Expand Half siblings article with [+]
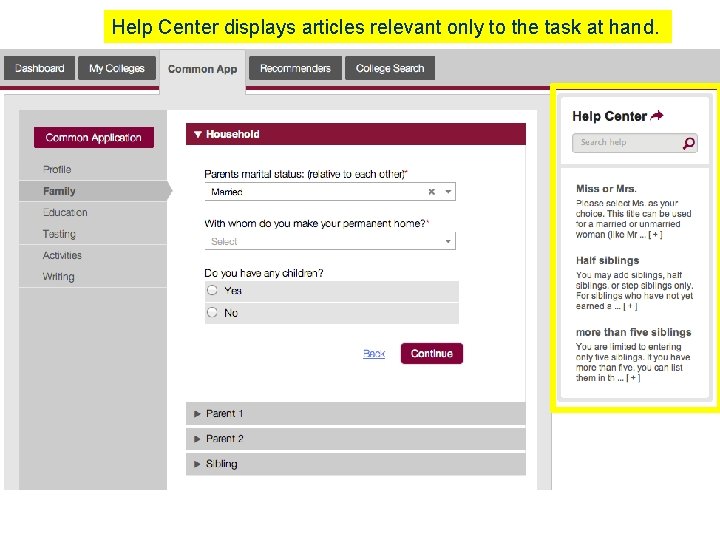Image resolution: width=720 pixels, height=540 pixels. point(630,306)
